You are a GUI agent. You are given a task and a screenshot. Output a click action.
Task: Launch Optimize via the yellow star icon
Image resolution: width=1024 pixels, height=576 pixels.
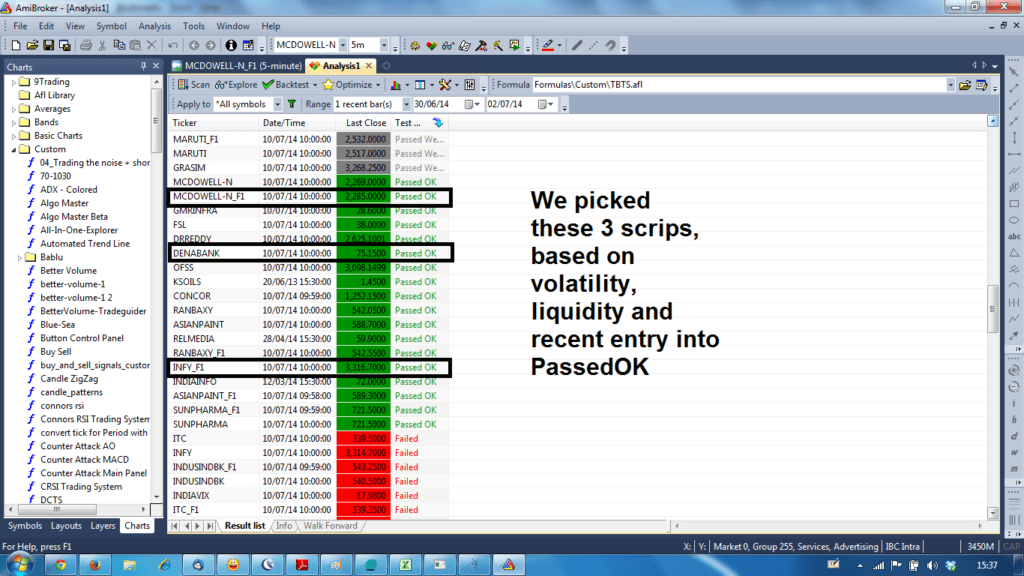point(329,84)
